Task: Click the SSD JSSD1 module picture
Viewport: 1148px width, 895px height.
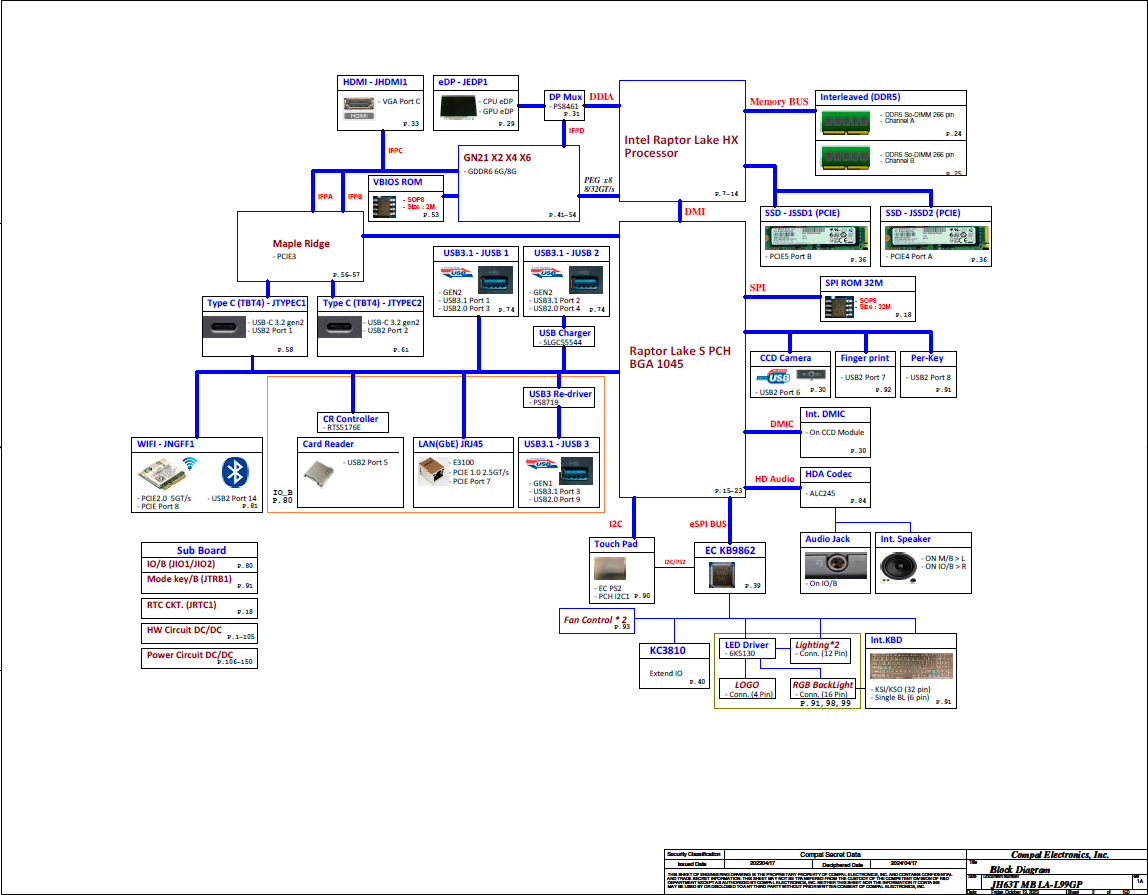Action: coord(816,238)
